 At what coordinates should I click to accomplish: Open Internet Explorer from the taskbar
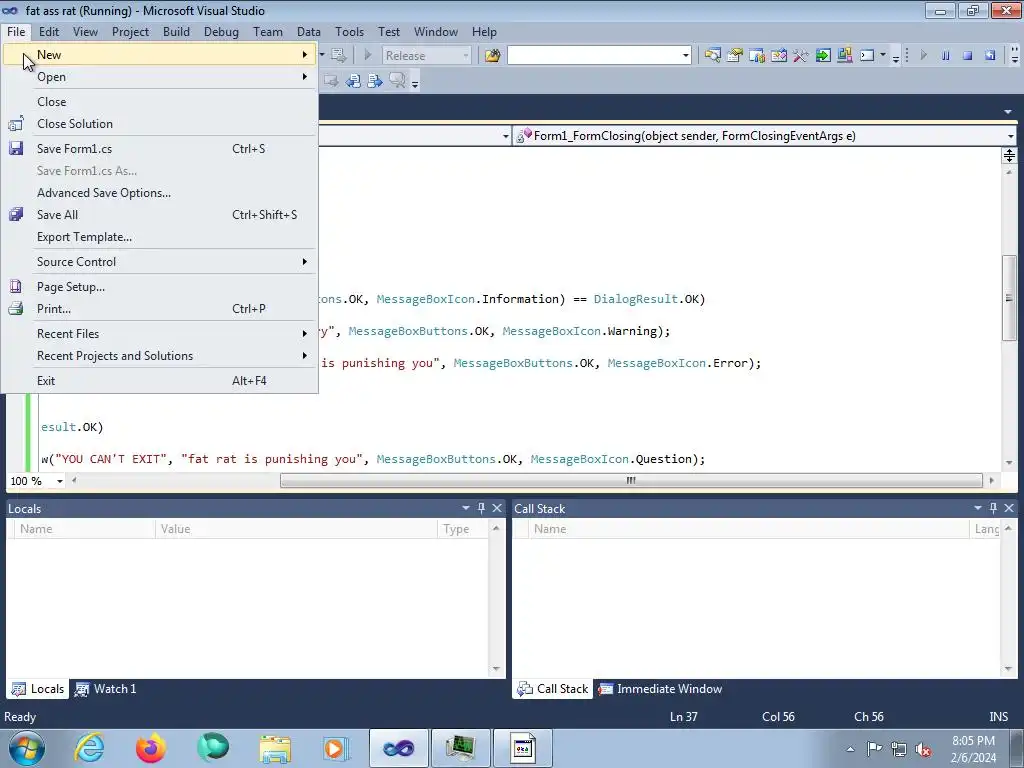click(x=89, y=748)
